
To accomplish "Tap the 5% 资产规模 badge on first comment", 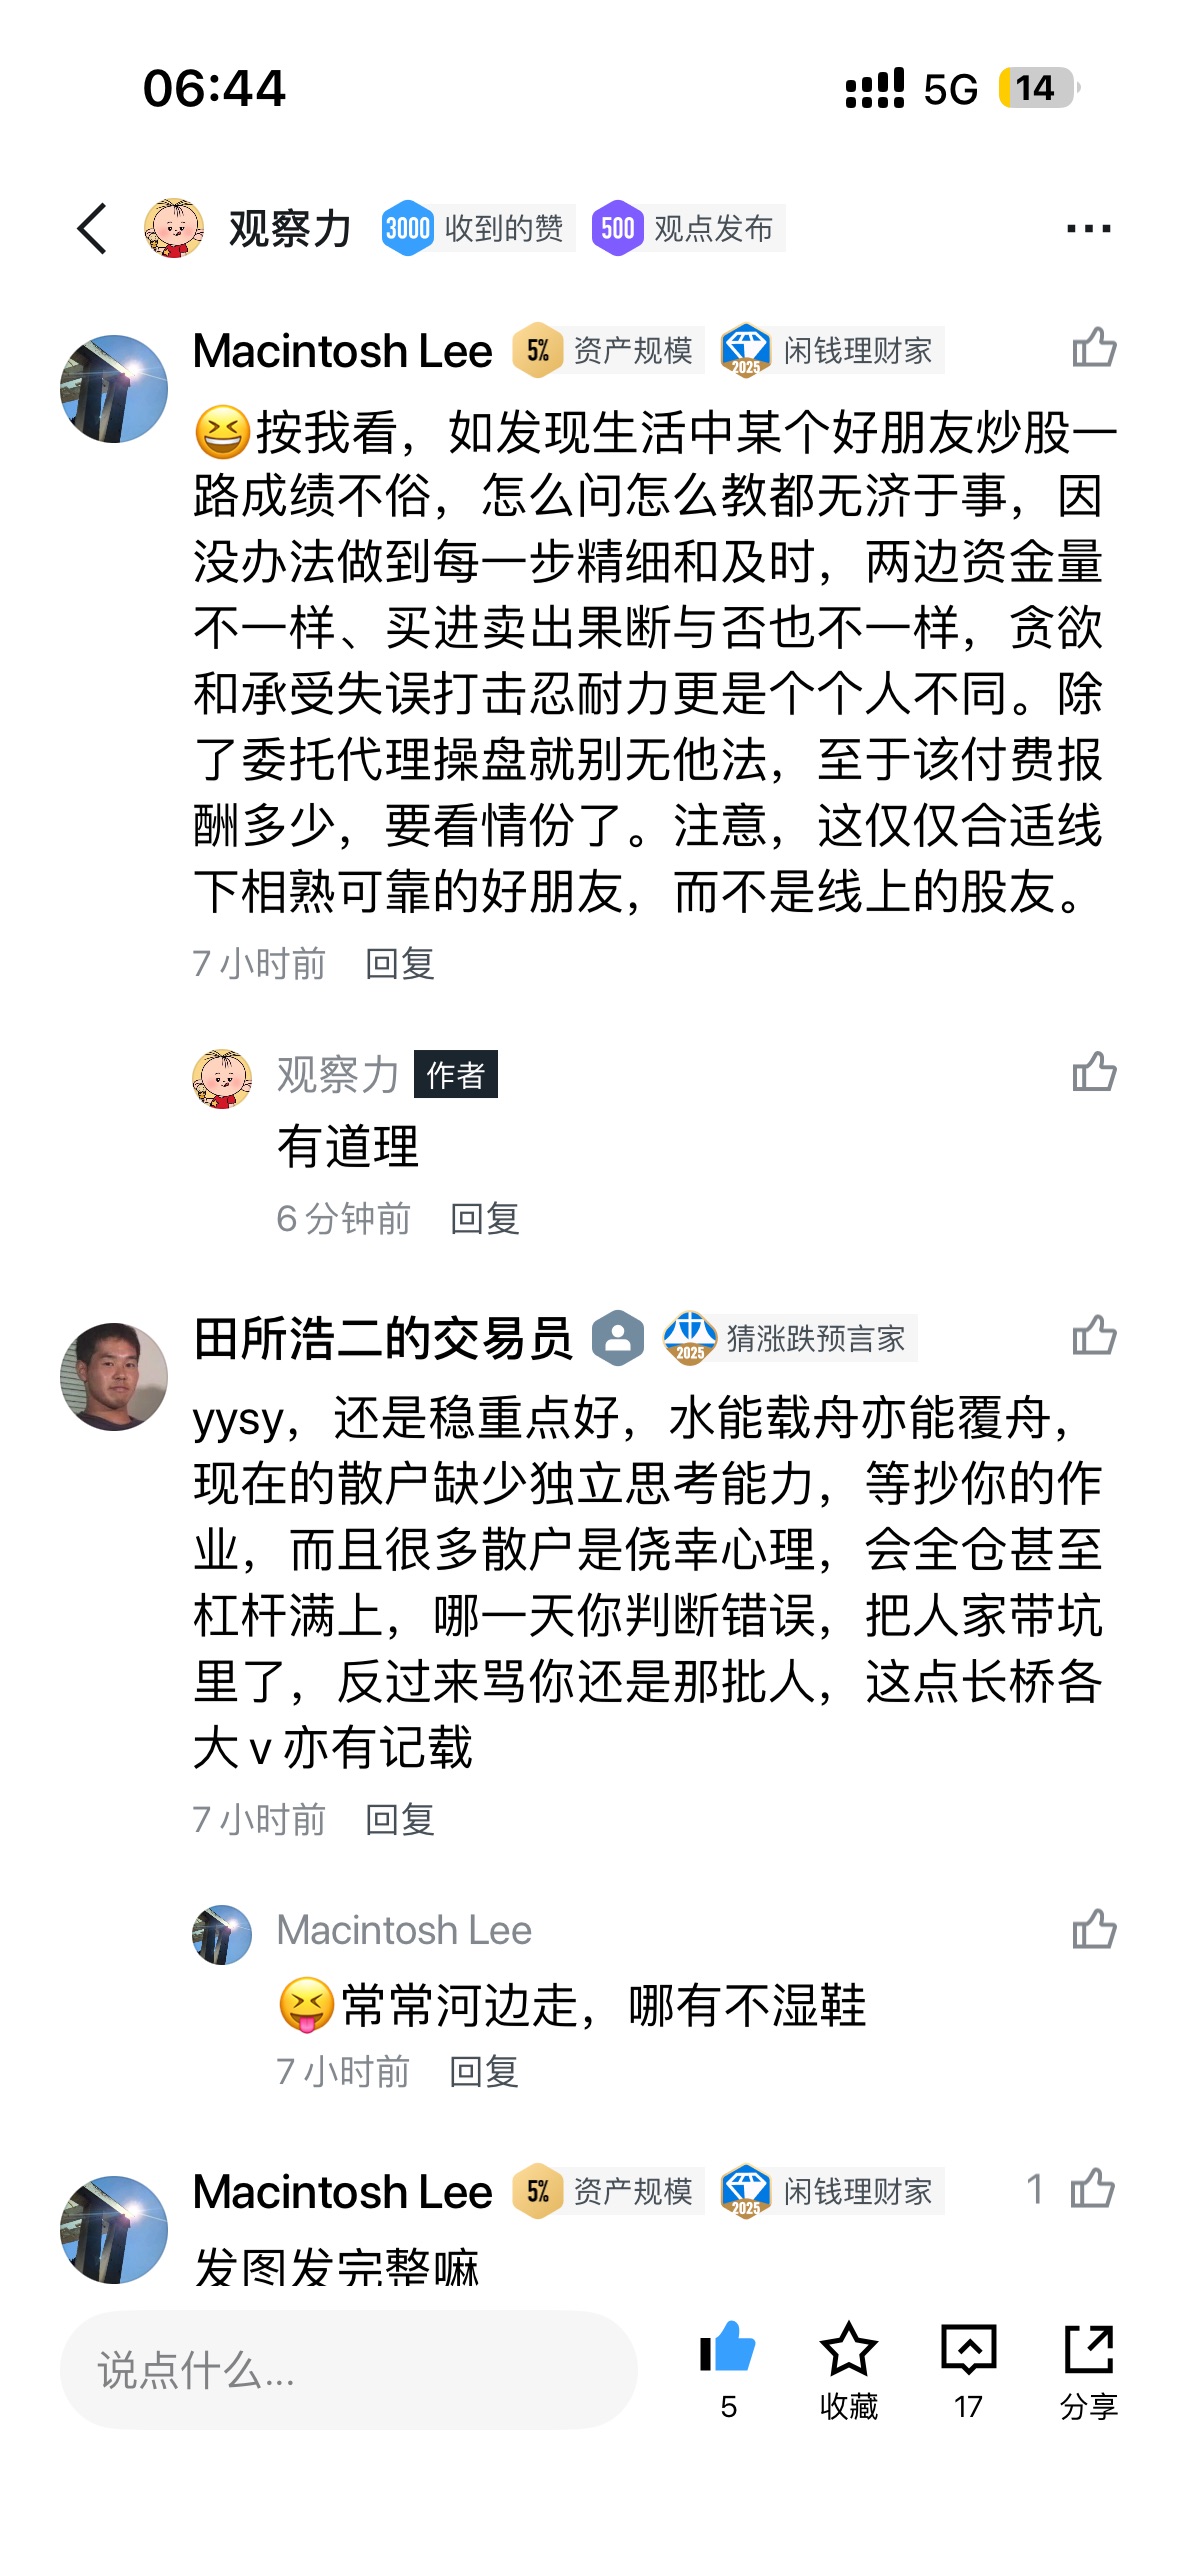I will pos(607,350).
